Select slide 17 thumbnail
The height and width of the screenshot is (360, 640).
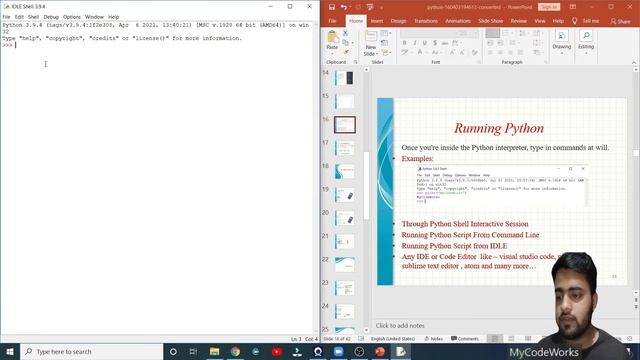tap(344, 148)
